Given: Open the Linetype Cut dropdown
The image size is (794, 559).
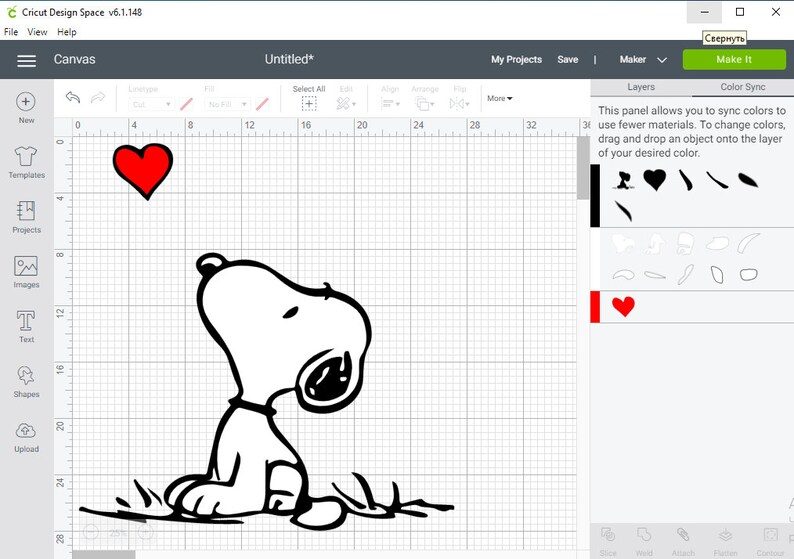Looking at the screenshot, I should point(150,104).
